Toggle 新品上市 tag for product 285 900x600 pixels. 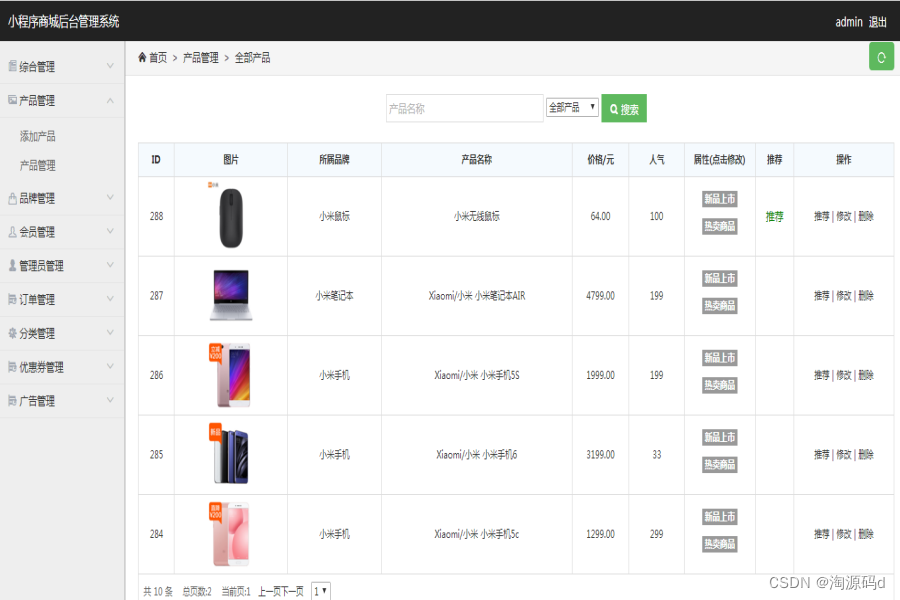point(720,437)
